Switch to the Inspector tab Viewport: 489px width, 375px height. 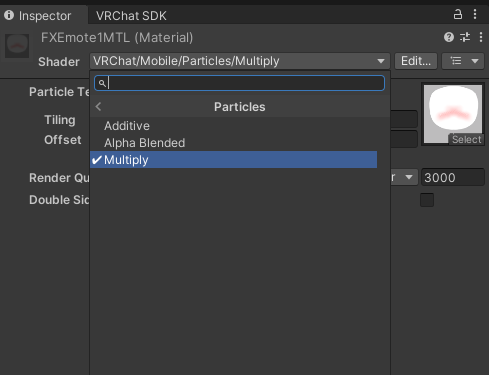[44, 15]
